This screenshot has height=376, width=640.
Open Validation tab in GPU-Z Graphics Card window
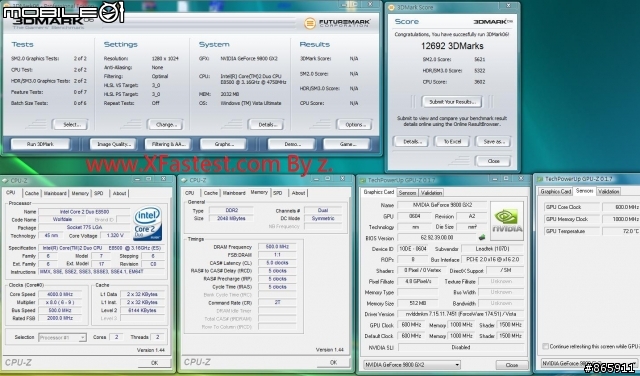coord(431,193)
